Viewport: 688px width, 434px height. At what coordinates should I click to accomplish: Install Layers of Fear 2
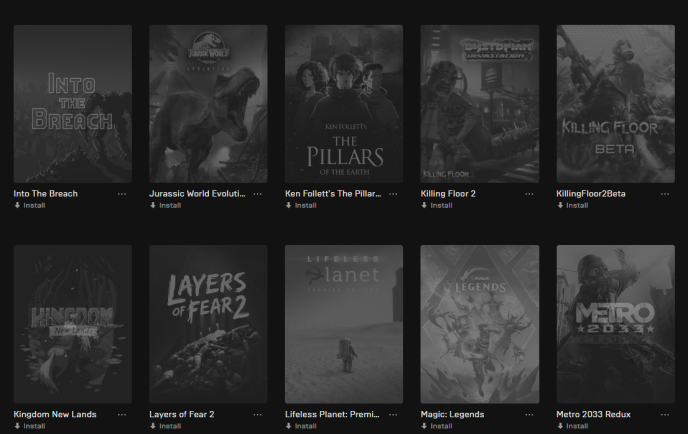pos(165,426)
